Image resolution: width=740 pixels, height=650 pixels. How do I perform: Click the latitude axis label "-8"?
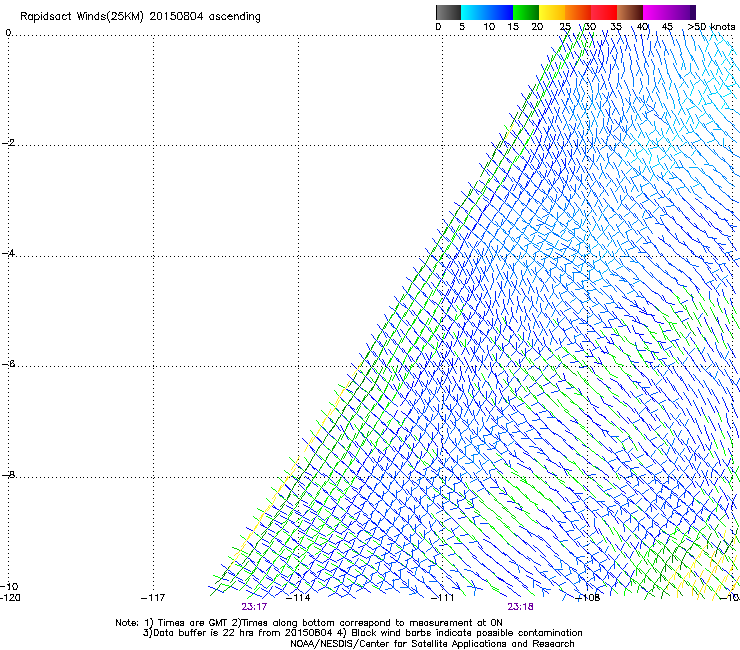8,474
